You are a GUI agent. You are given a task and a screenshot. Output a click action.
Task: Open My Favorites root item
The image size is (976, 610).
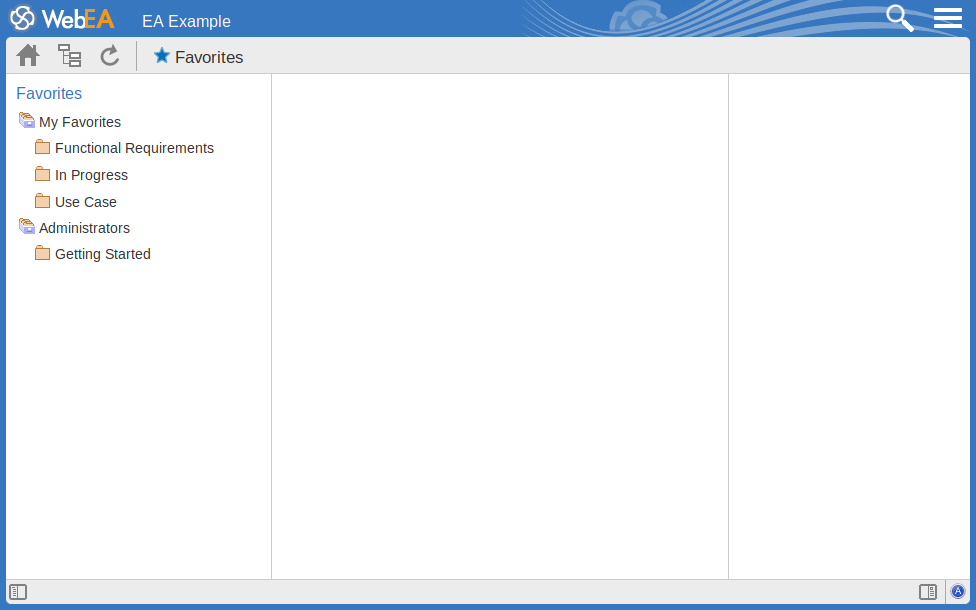pos(80,122)
